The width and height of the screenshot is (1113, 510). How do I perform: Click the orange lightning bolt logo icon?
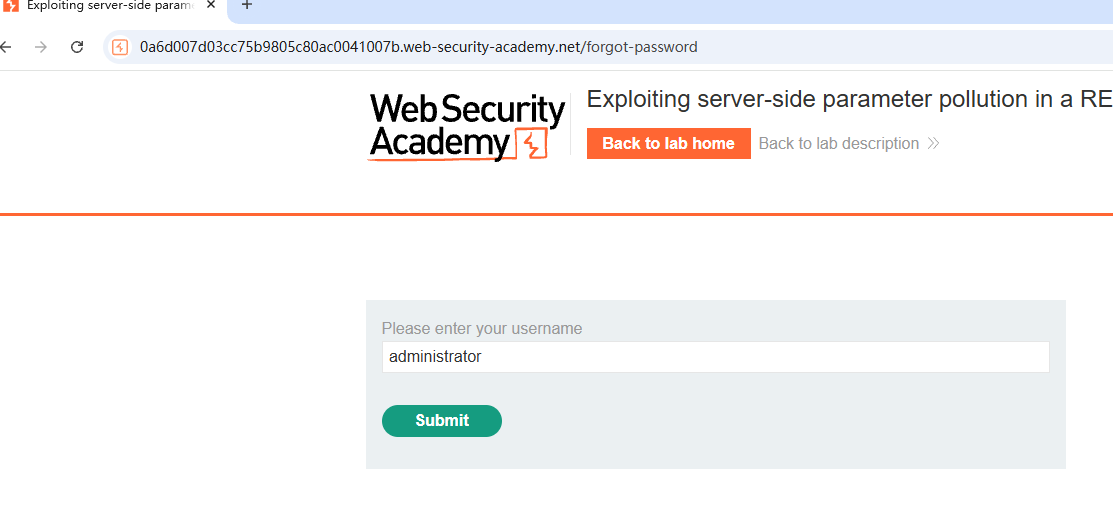point(532,143)
